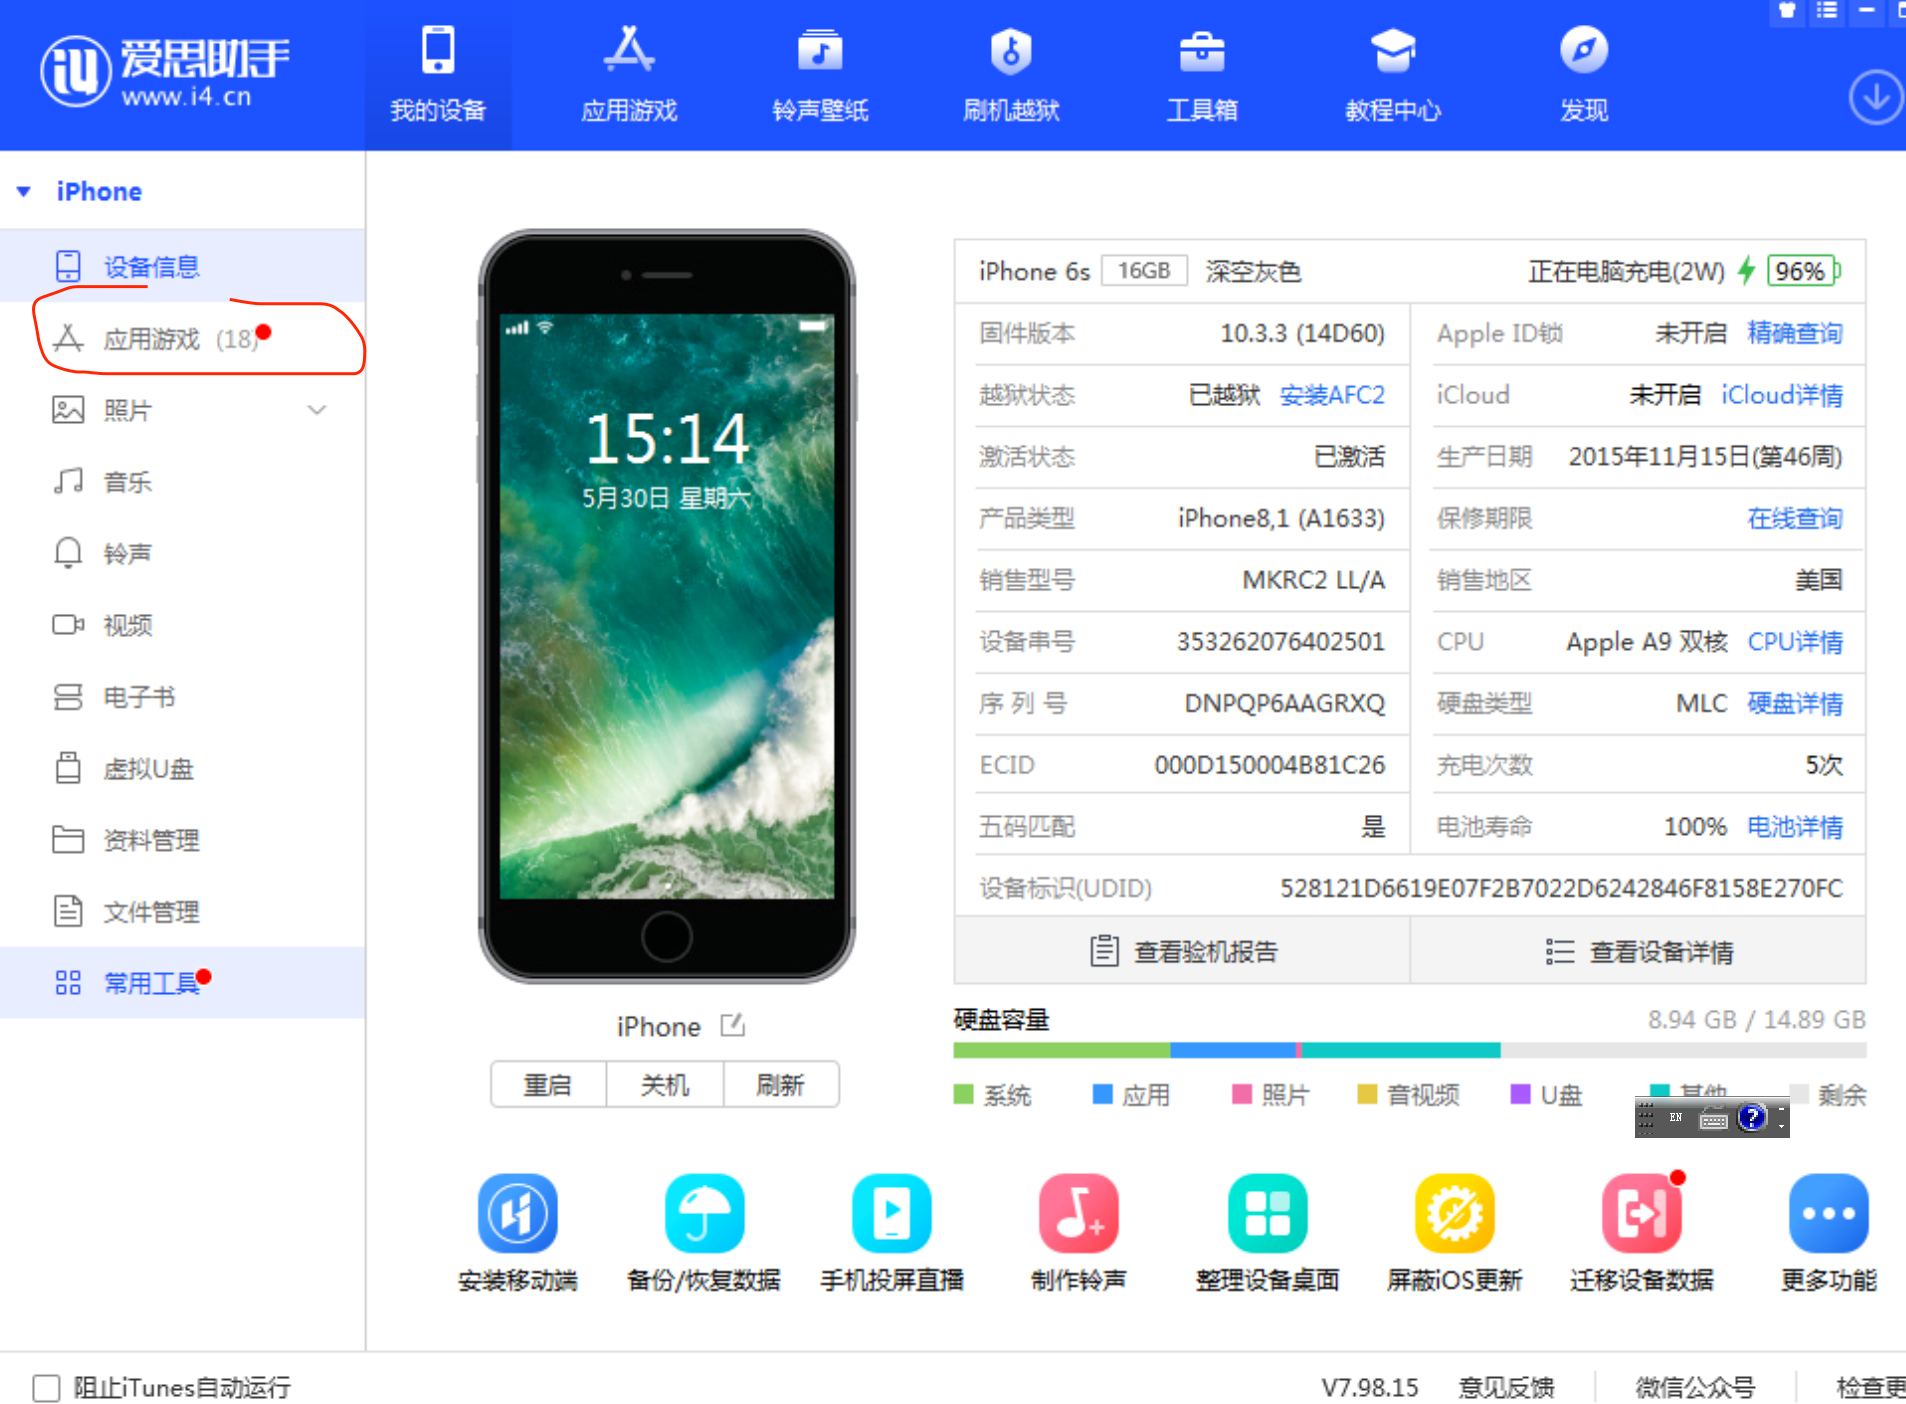Expand the 照片 chevron
The height and width of the screenshot is (1404, 1906).
tap(317, 410)
